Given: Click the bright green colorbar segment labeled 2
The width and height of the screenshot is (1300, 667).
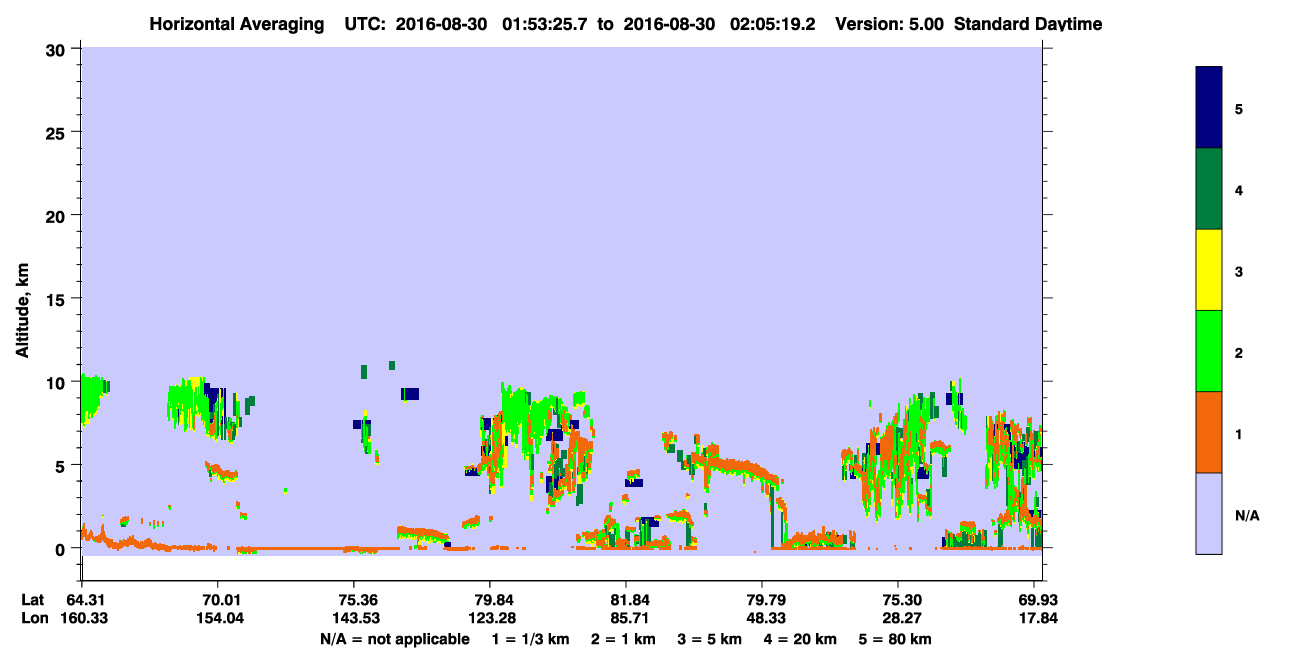Looking at the screenshot, I should pos(1209,351).
